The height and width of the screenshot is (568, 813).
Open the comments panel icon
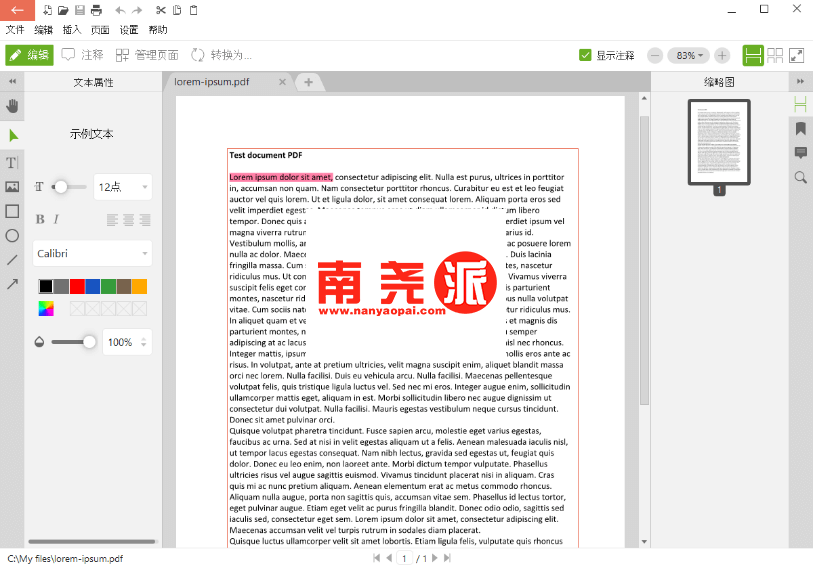tap(801, 153)
